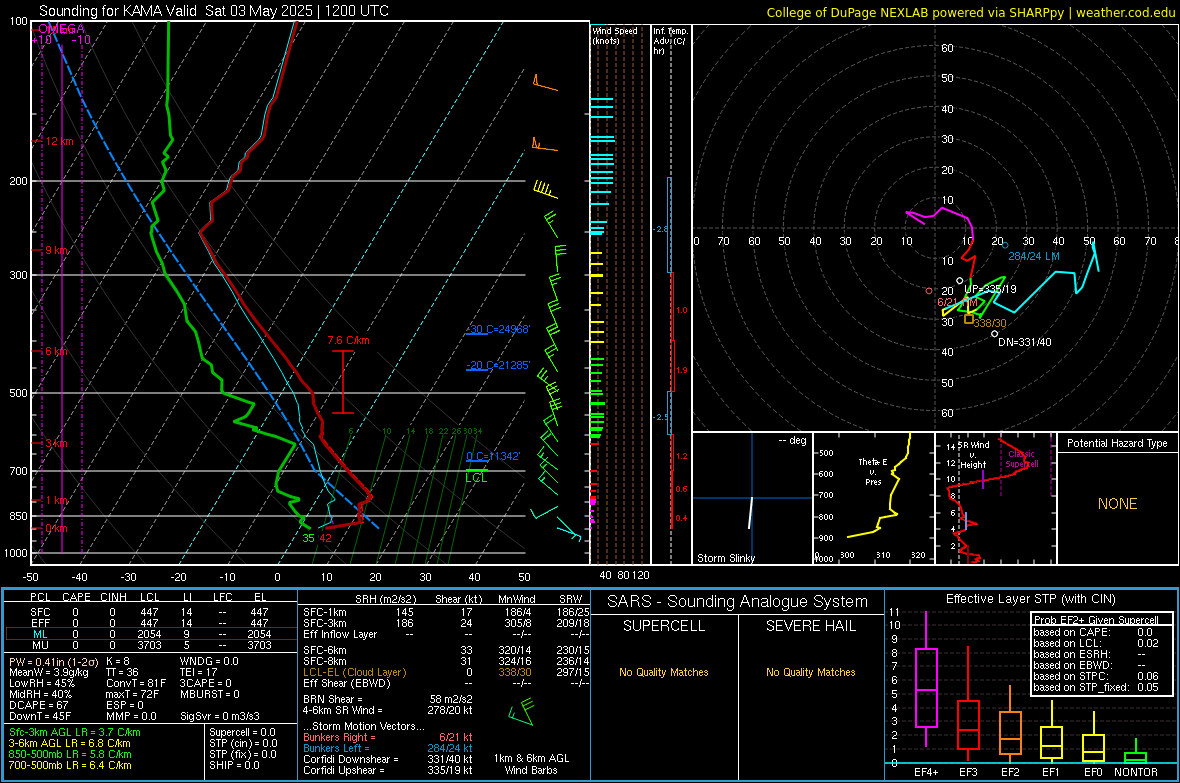The width and height of the screenshot is (1180, 783).
Task: Click the SHIP = 0.0 value
Action: 234,766
